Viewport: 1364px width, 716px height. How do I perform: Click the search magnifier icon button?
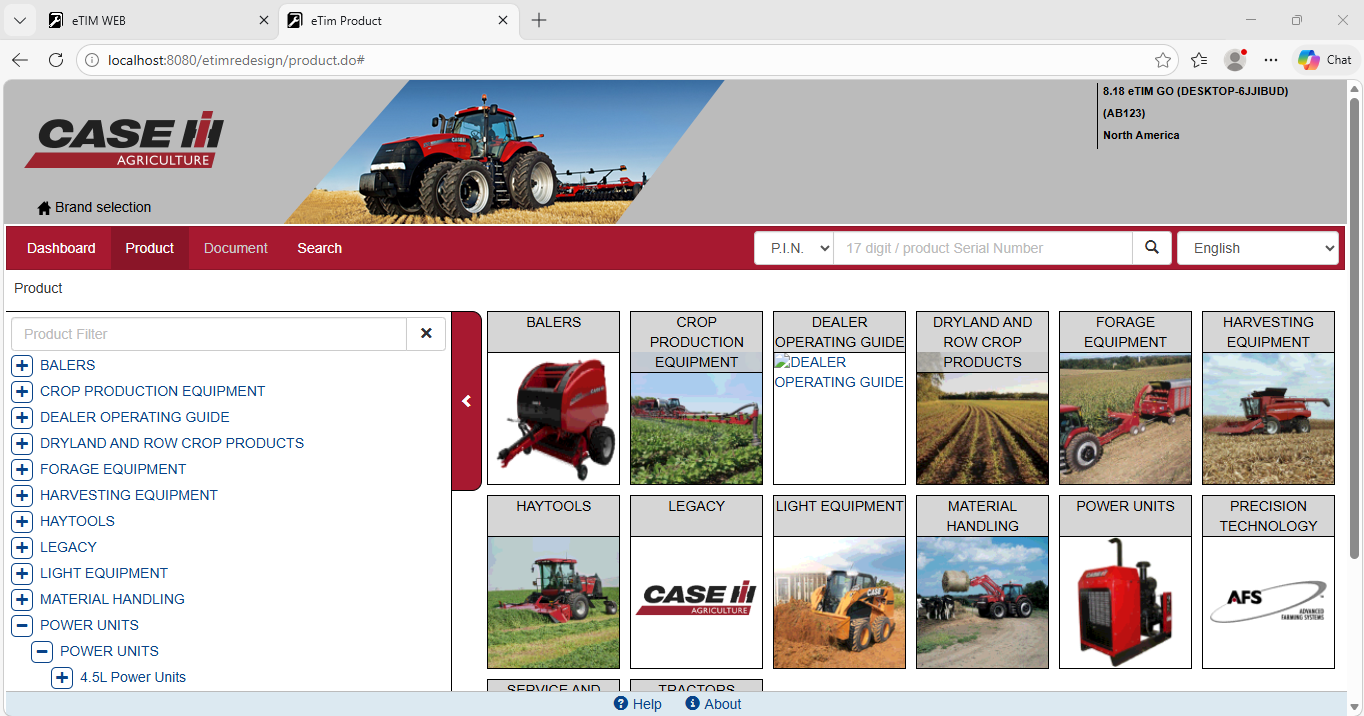point(1152,248)
